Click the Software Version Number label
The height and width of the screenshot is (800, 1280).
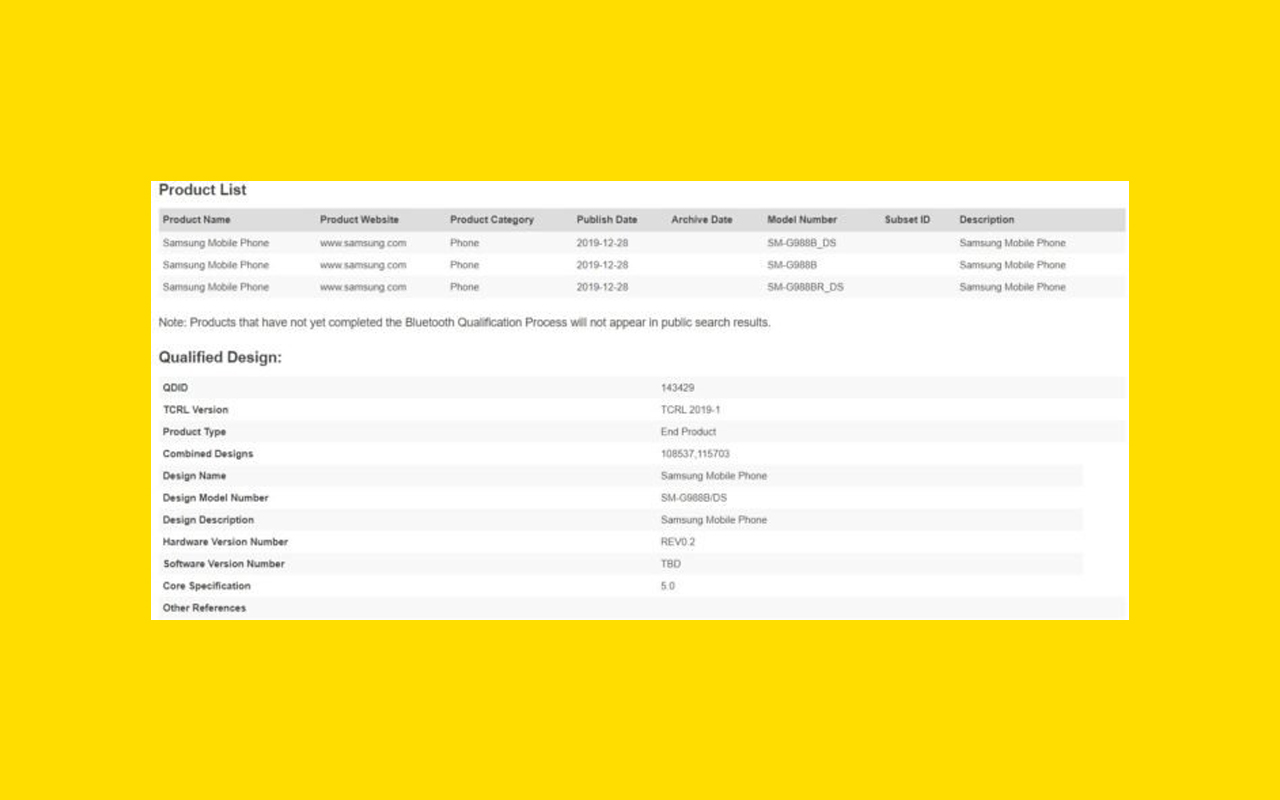224,564
